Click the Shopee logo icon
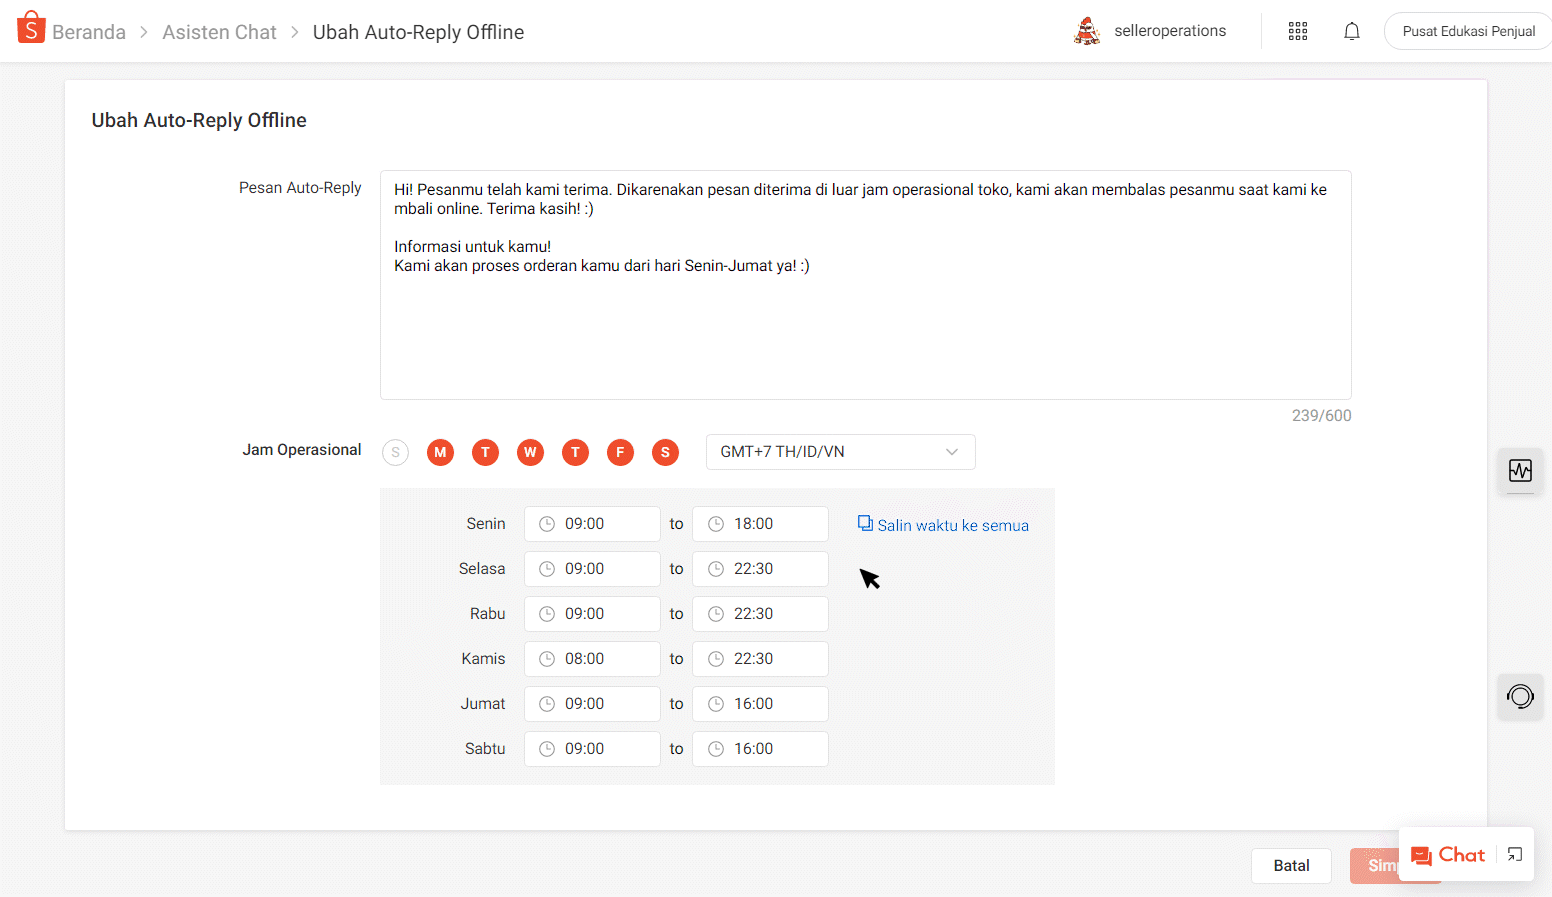The height and width of the screenshot is (897, 1552). click(31, 28)
